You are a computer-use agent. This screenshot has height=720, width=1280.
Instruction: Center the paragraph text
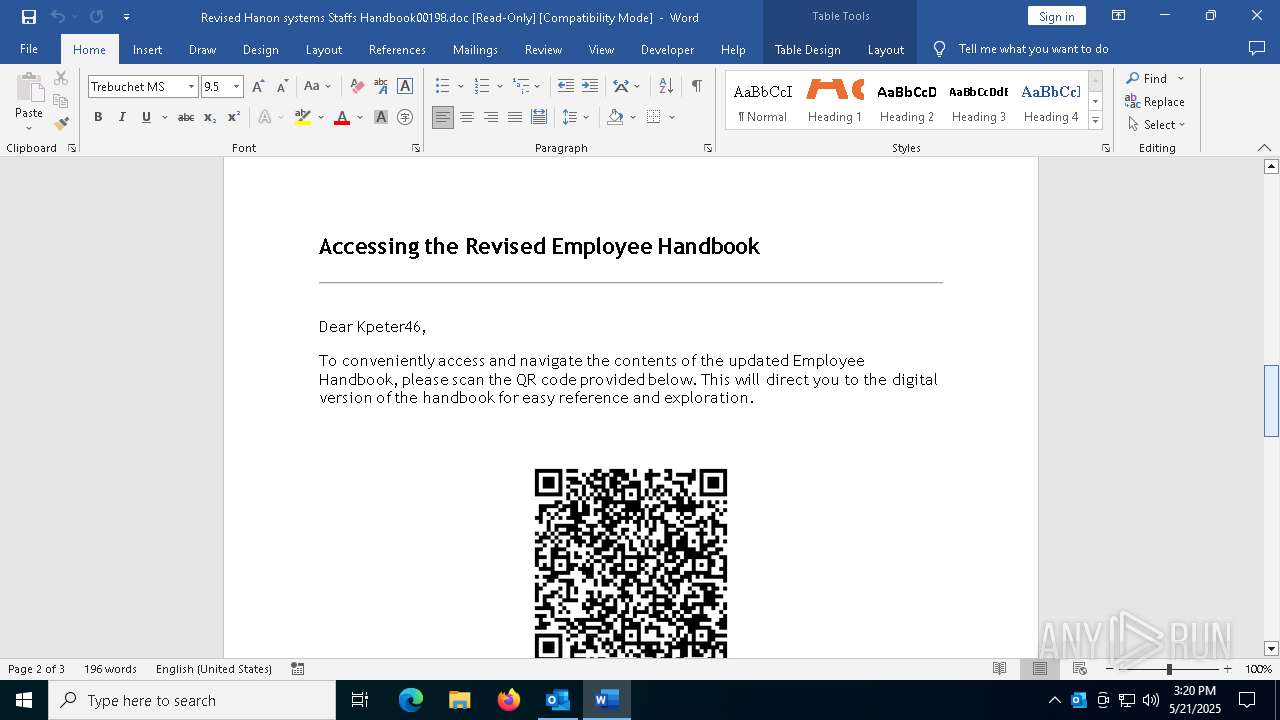[467, 117]
